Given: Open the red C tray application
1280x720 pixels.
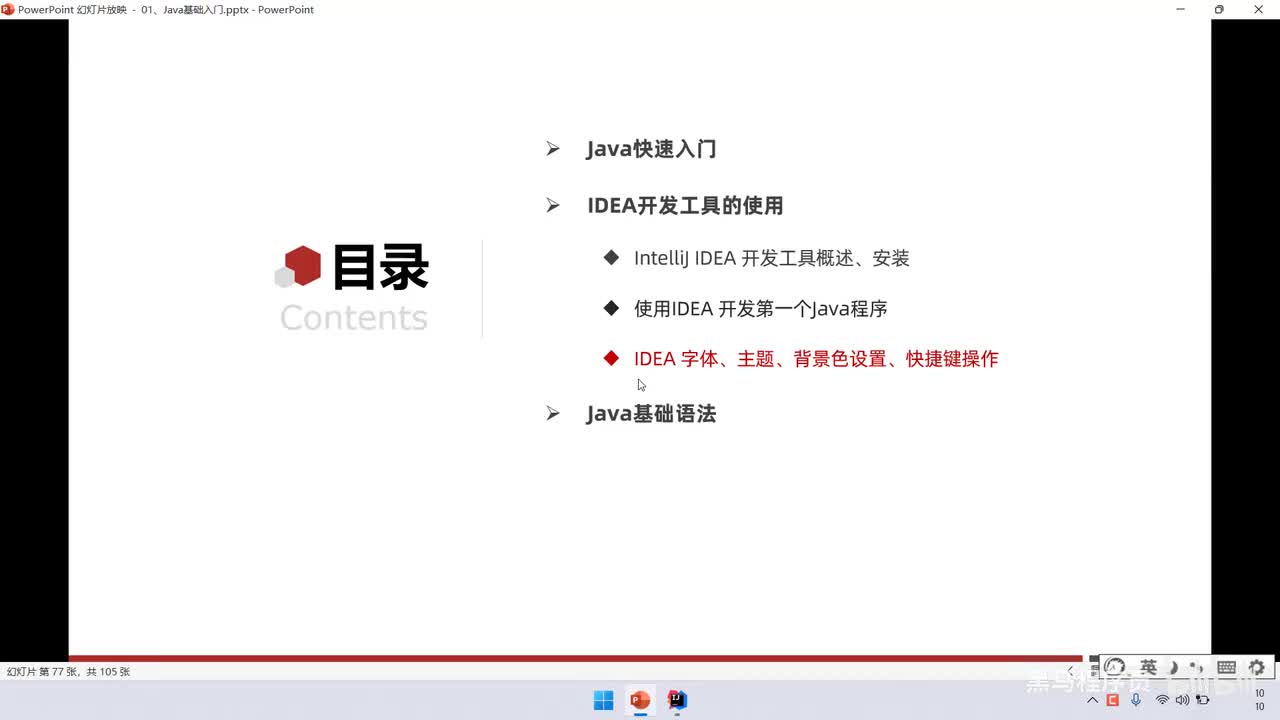Looking at the screenshot, I should [x=1112, y=700].
